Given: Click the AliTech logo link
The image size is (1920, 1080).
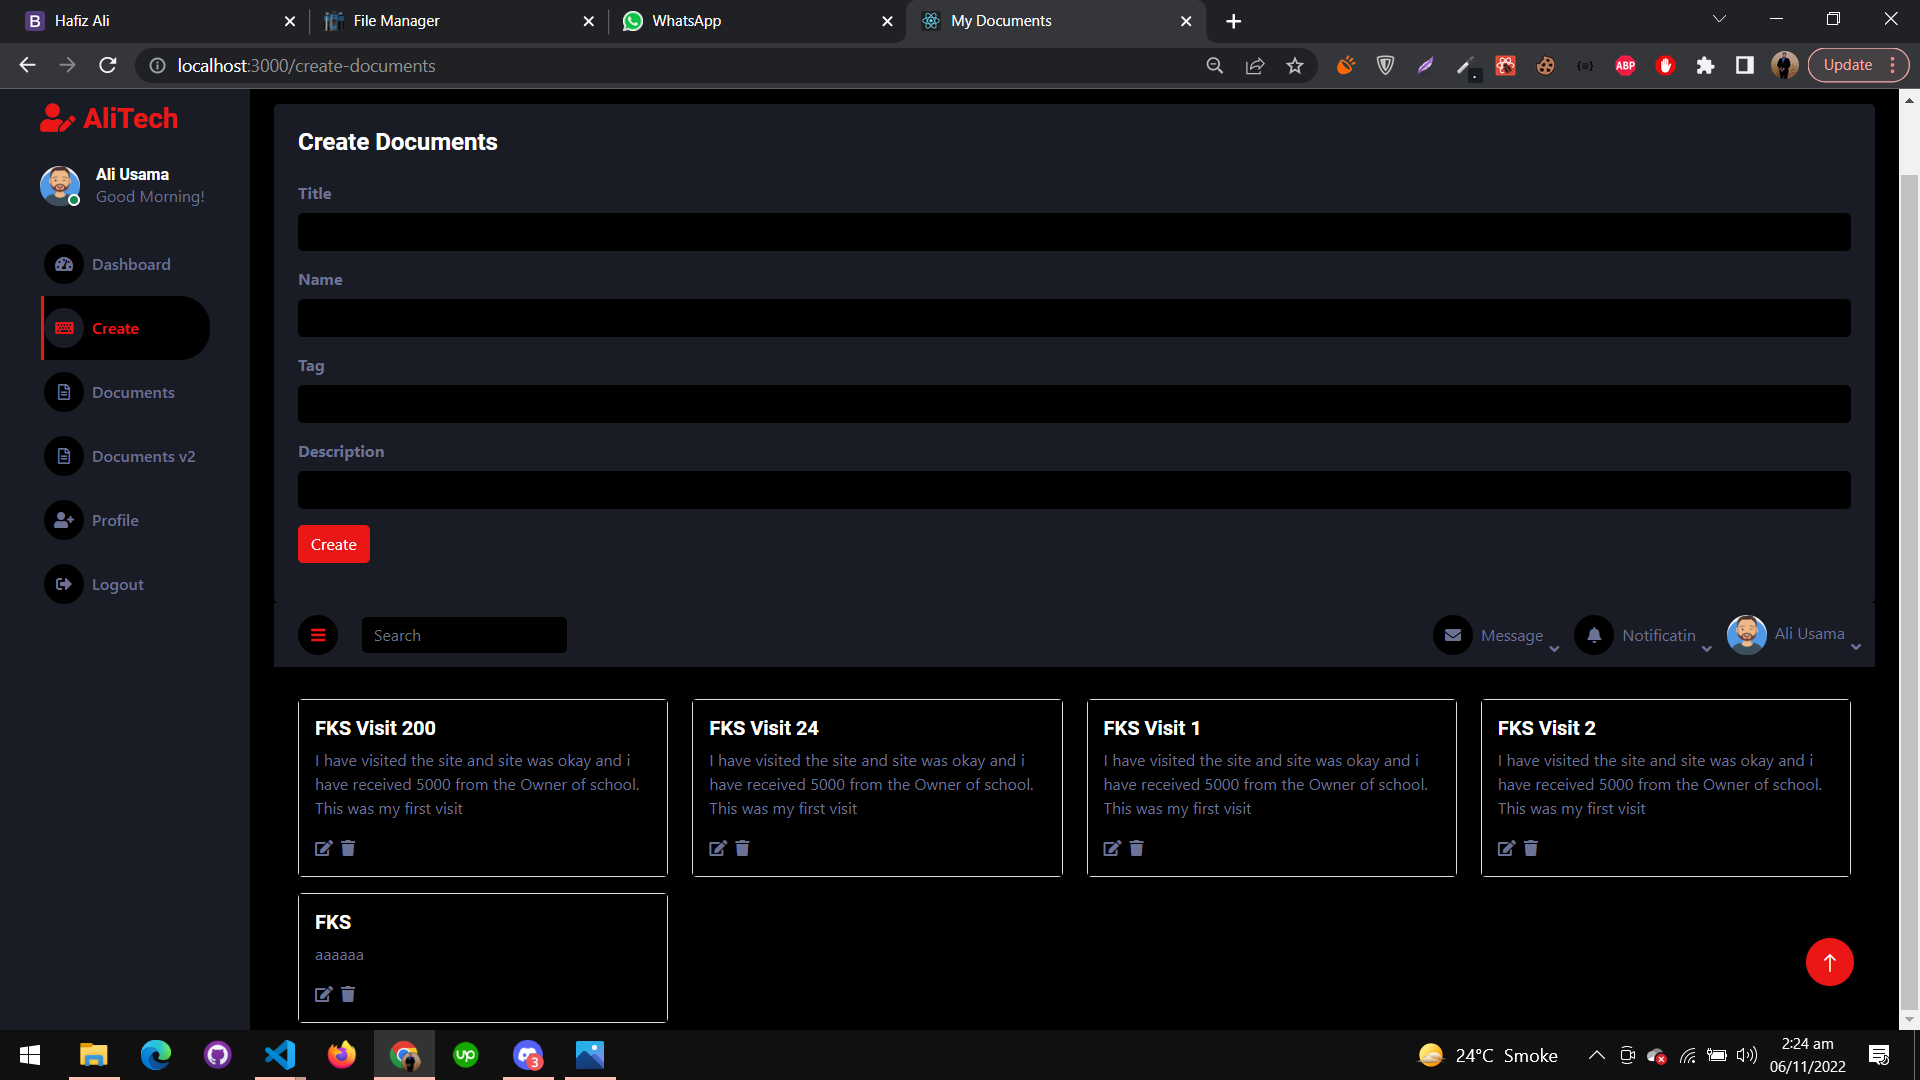Looking at the screenshot, I should [109, 118].
